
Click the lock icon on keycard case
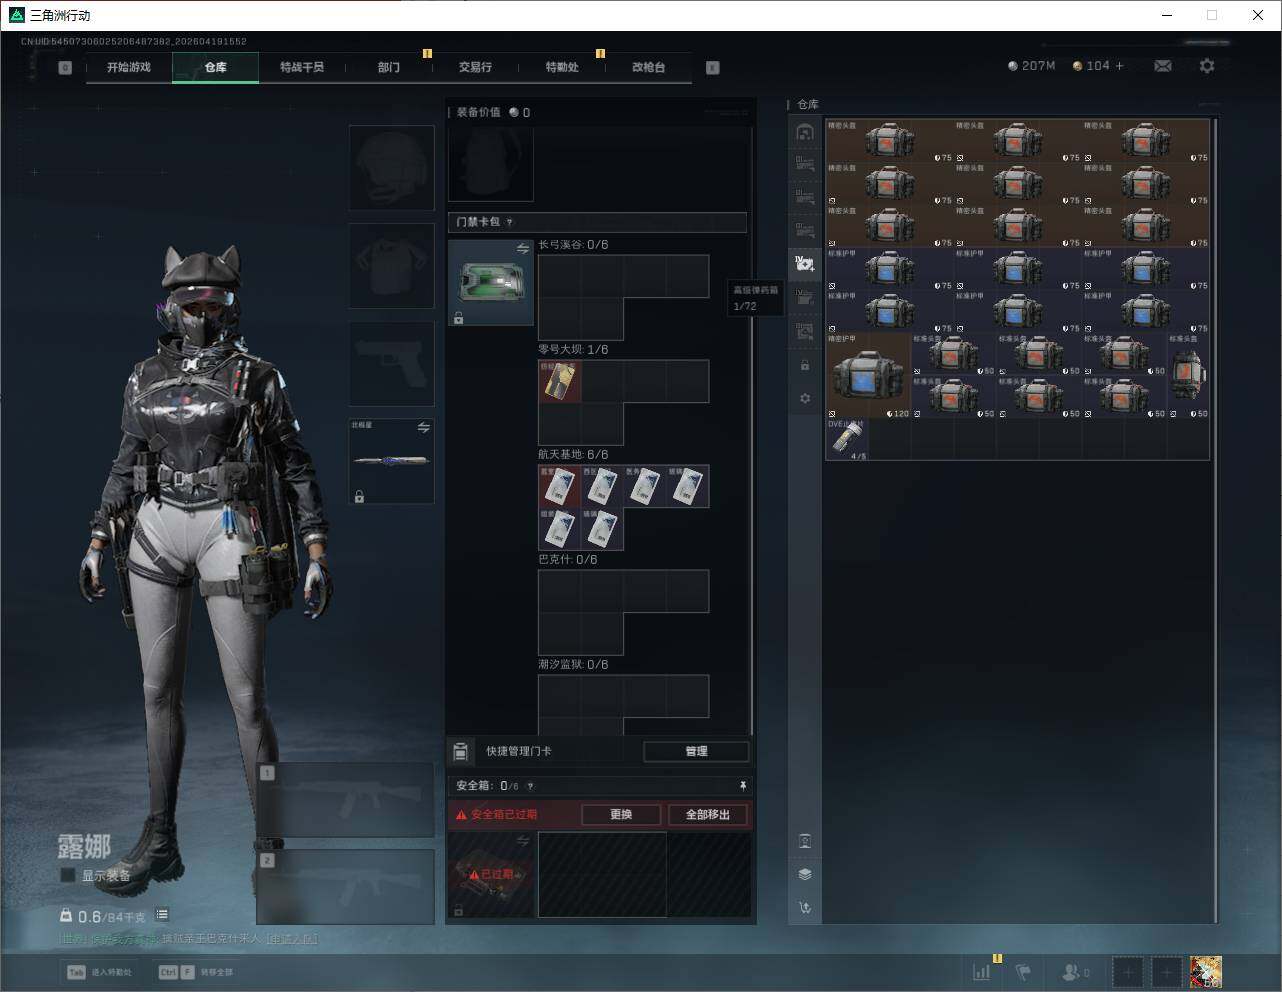tap(458, 318)
